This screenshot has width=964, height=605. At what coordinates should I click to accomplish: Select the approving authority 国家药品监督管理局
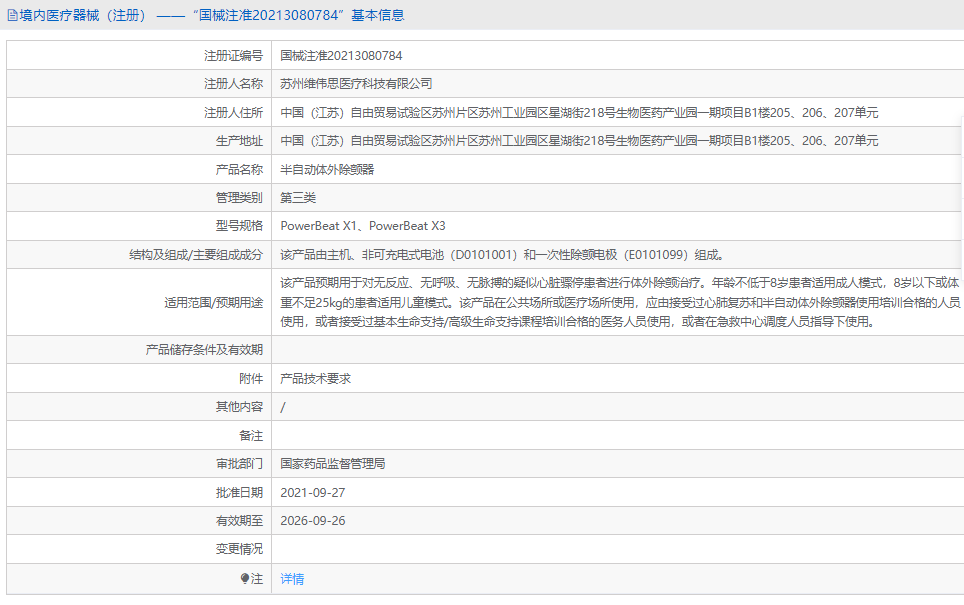click(333, 464)
